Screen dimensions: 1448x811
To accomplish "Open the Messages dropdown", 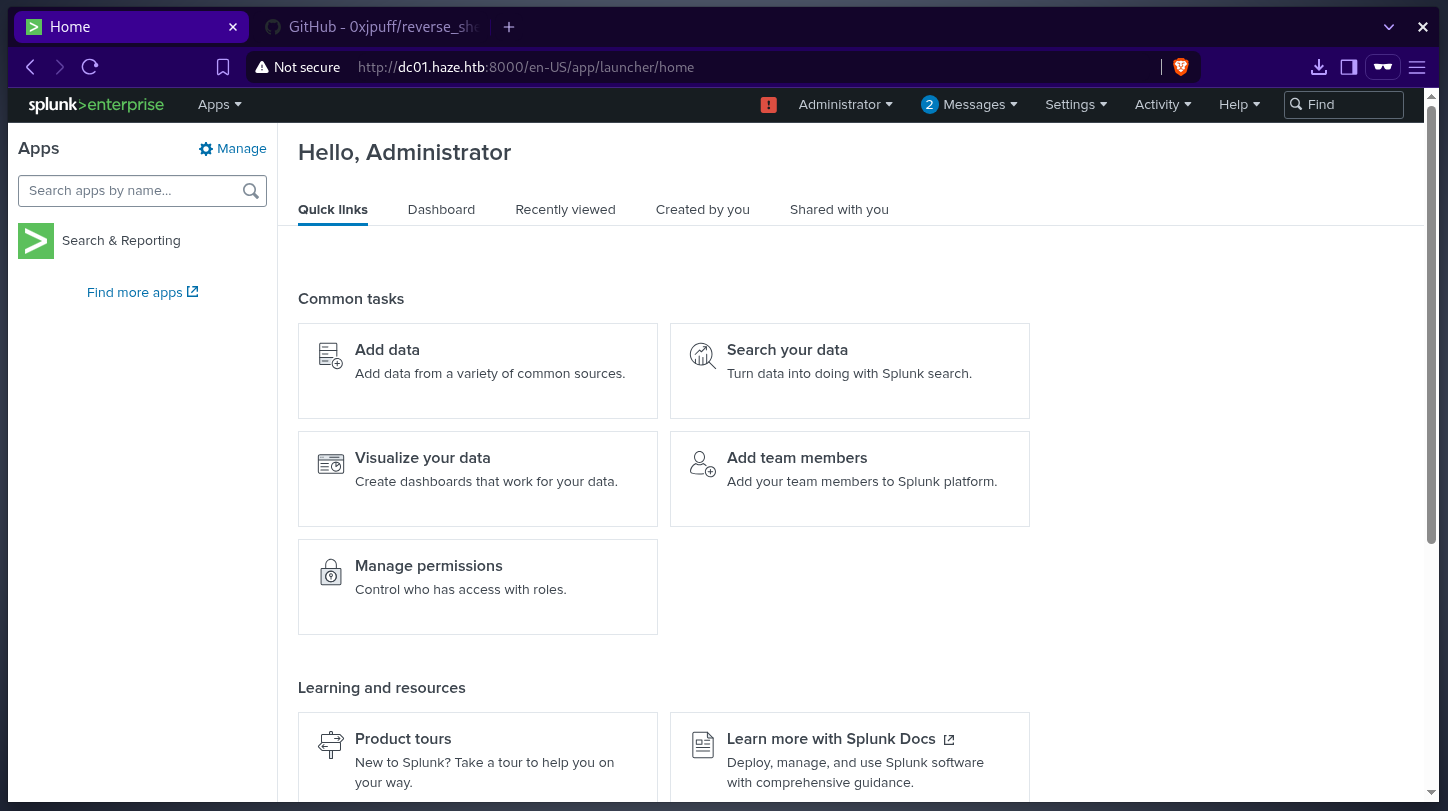I will pyautogui.click(x=969, y=105).
